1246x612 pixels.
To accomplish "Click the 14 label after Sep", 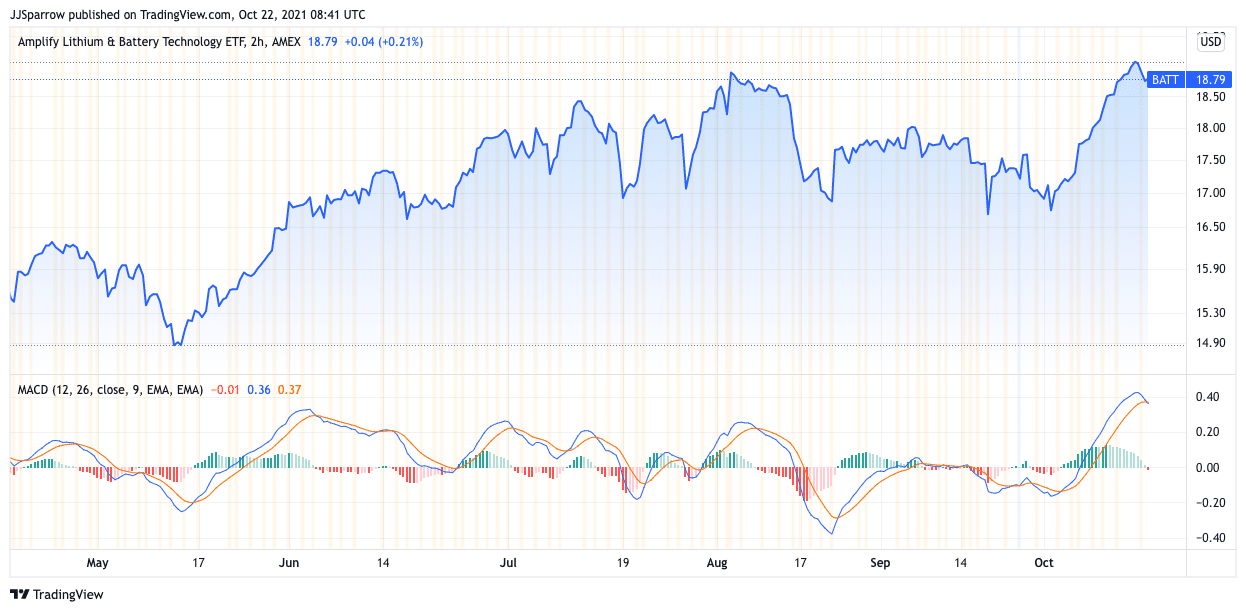I will tap(962, 563).
